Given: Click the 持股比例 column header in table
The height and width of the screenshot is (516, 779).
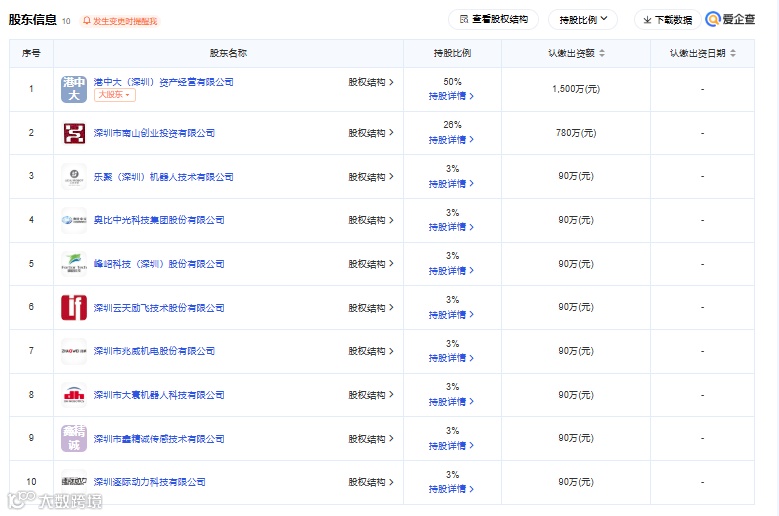Looking at the screenshot, I should click(452, 53).
